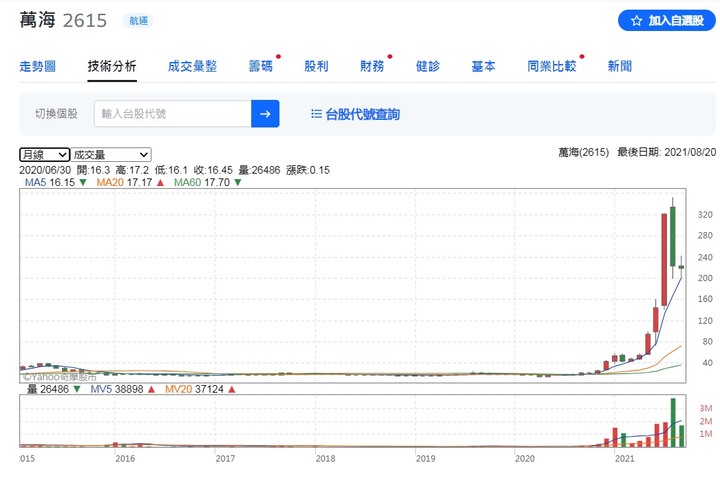The width and height of the screenshot is (720, 485).
Task: Go to the 股利 tab
Action: pyautogui.click(x=316, y=66)
